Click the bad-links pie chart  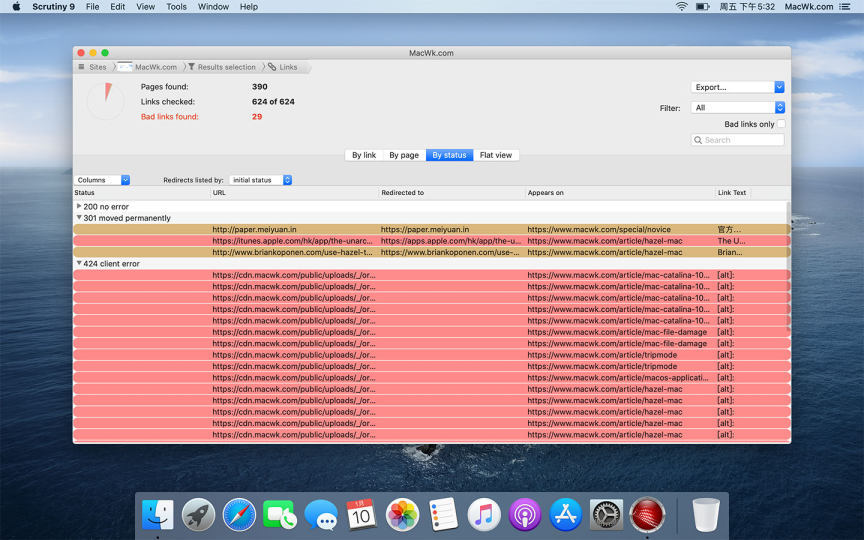tap(106, 101)
